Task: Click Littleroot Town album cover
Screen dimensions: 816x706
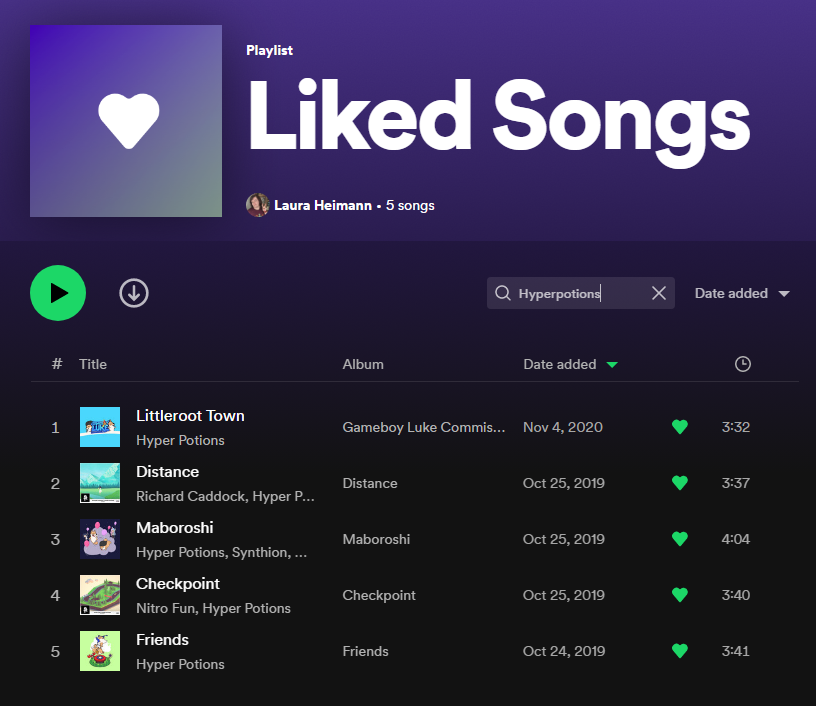Action: [100, 427]
